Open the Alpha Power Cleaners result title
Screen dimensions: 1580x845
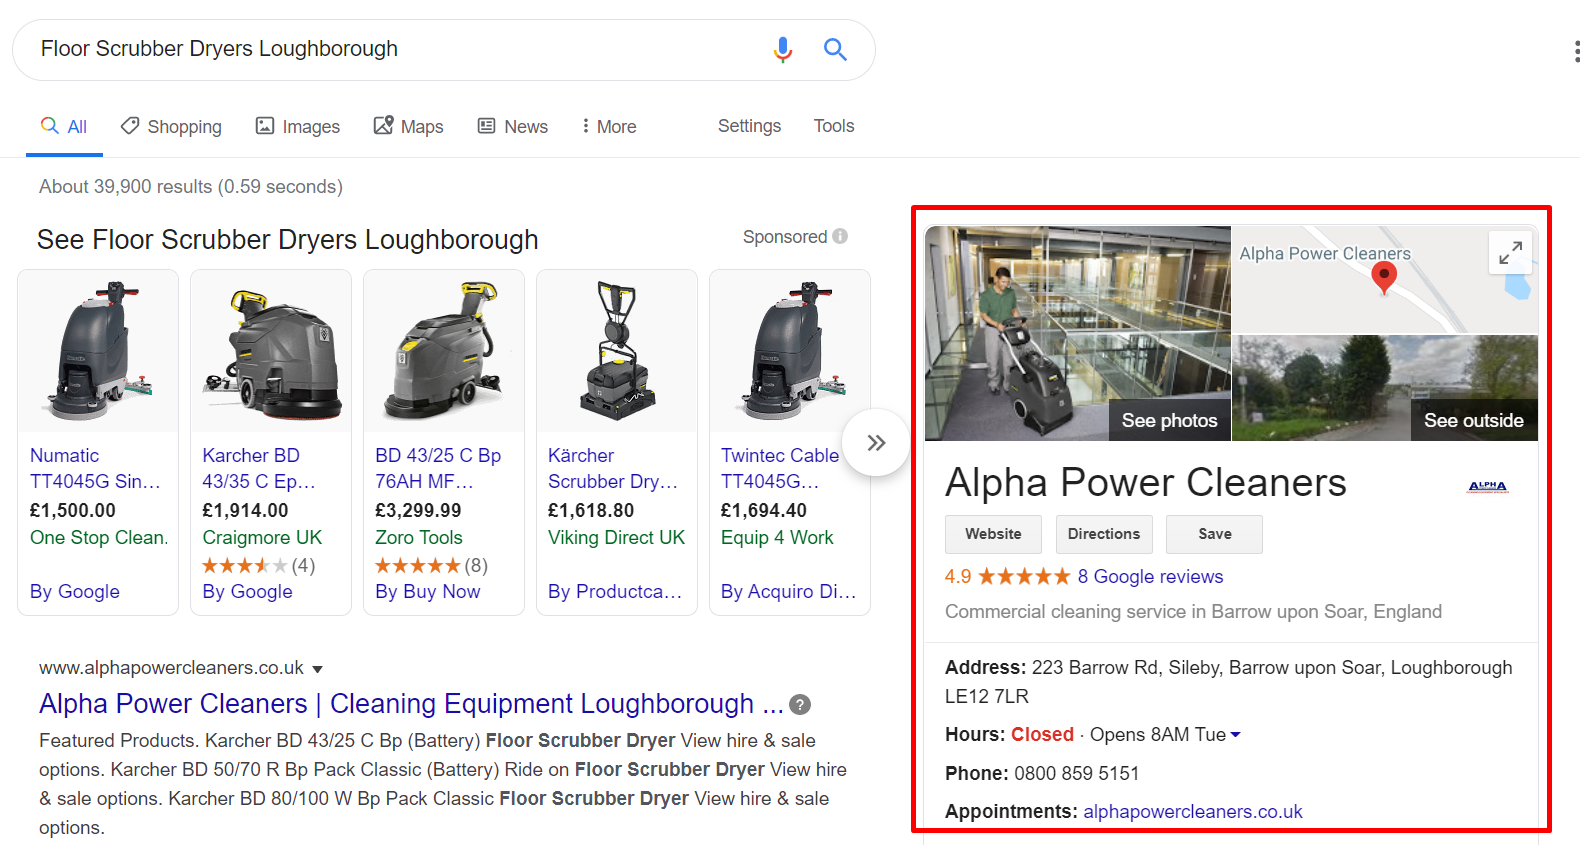click(x=411, y=704)
